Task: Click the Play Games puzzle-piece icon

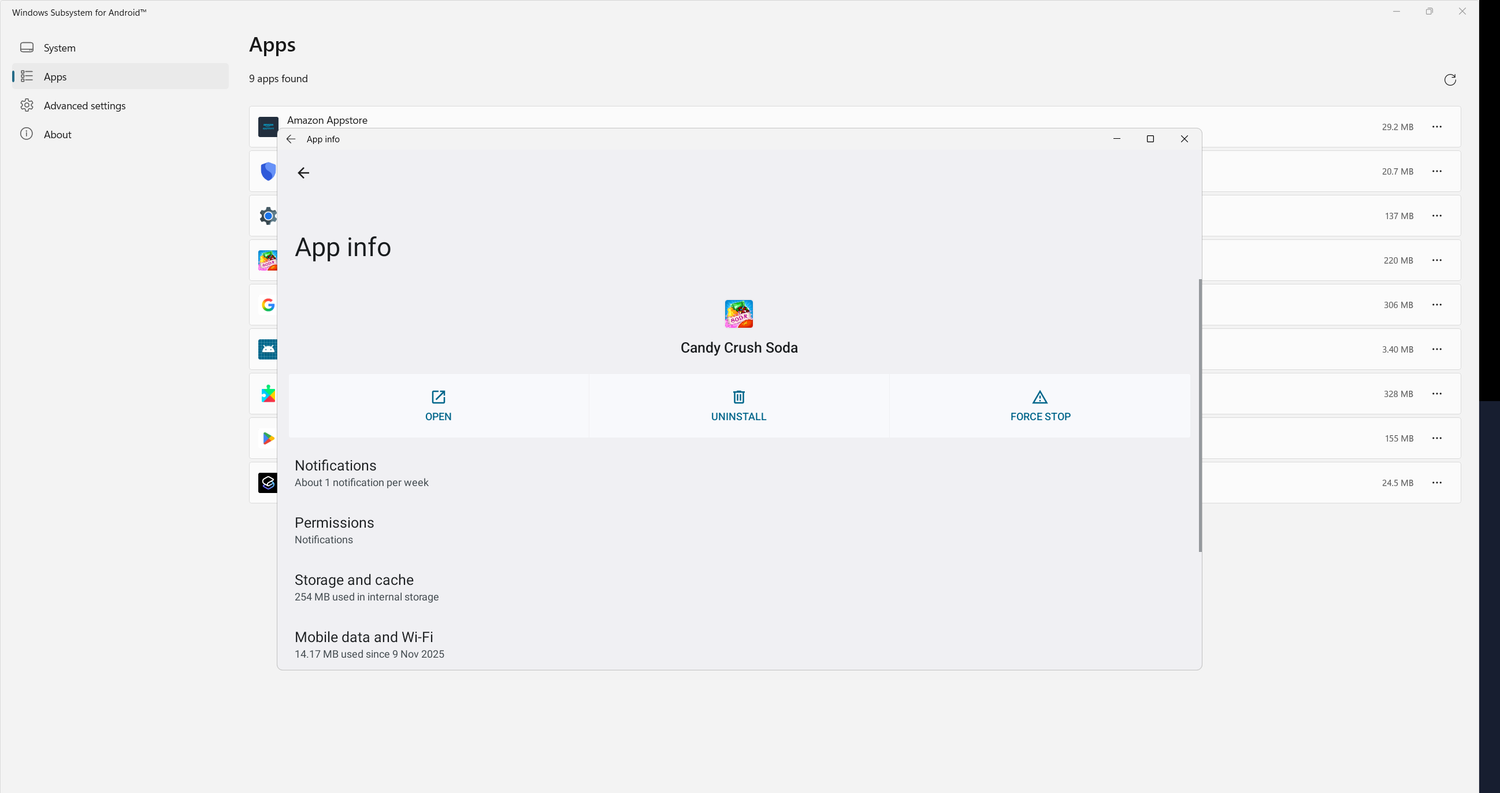Action: tap(267, 394)
